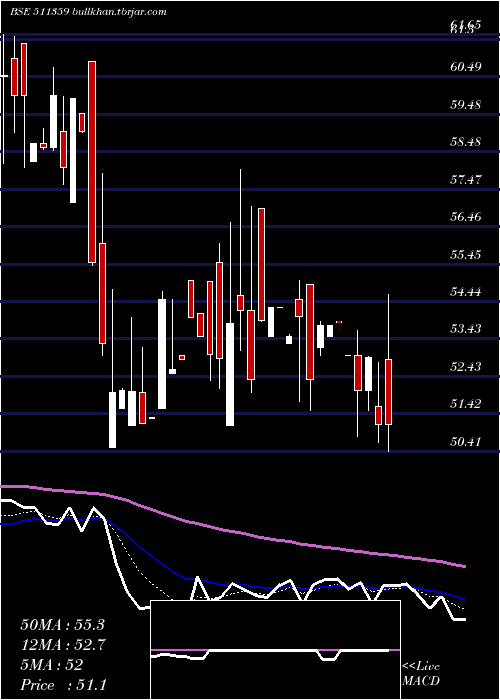Click the <<Live MACD label
Image resolution: width=500 pixels, height=700 pixels.
(x=421, y=674)
